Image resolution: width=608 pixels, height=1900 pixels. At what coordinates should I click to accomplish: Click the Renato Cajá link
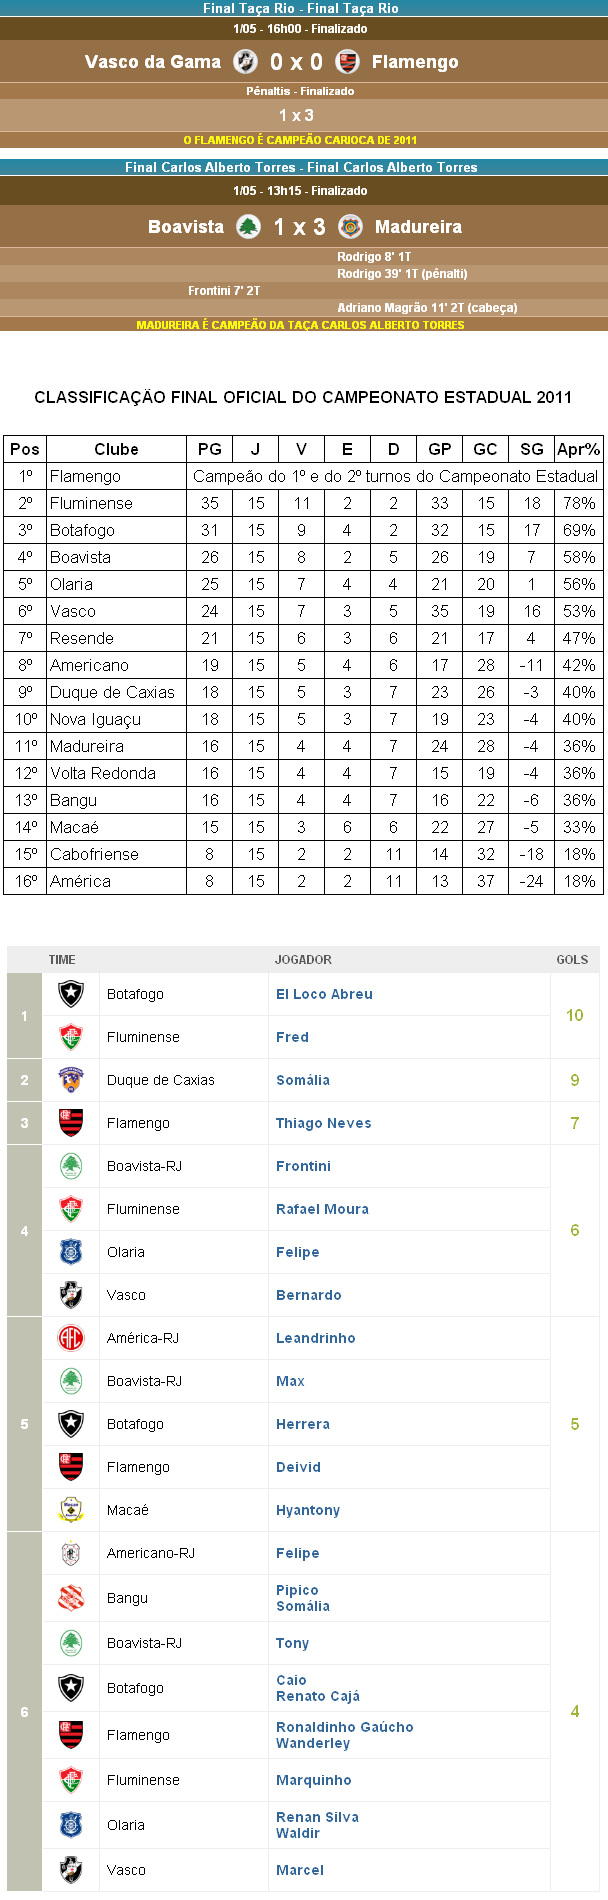click(318, 1696)
